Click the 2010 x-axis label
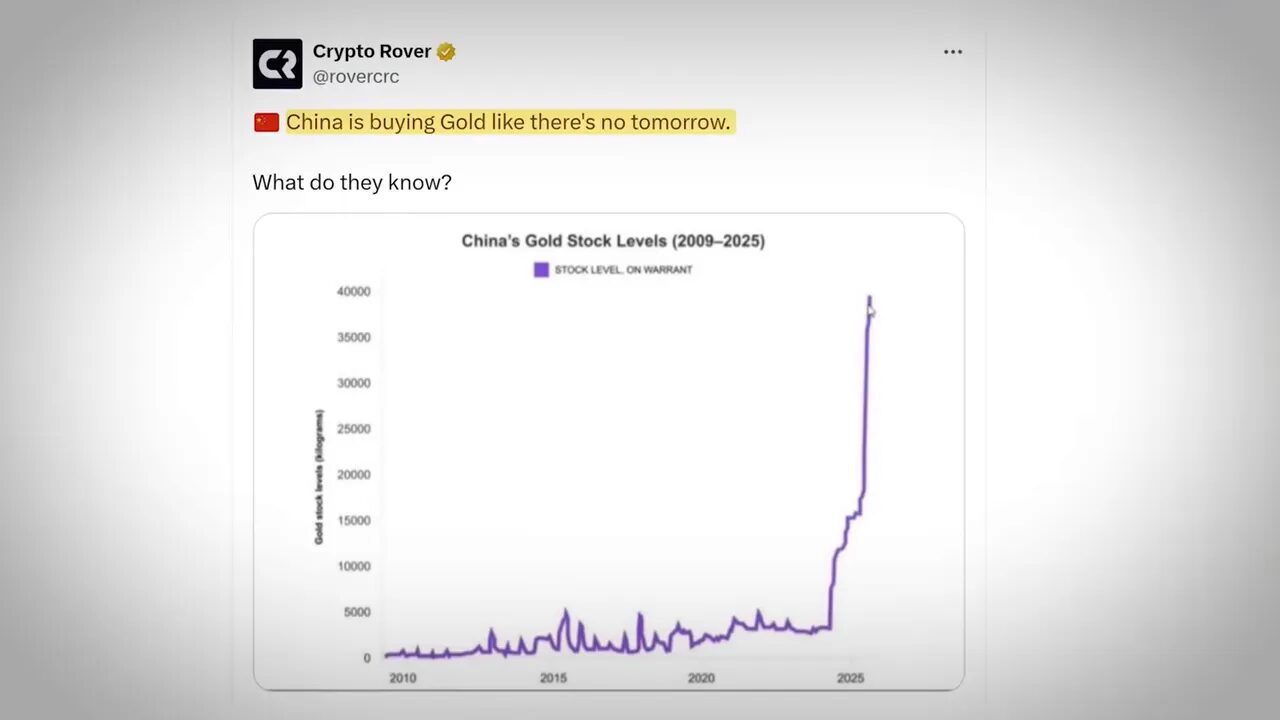 click(x=403, y=678)
